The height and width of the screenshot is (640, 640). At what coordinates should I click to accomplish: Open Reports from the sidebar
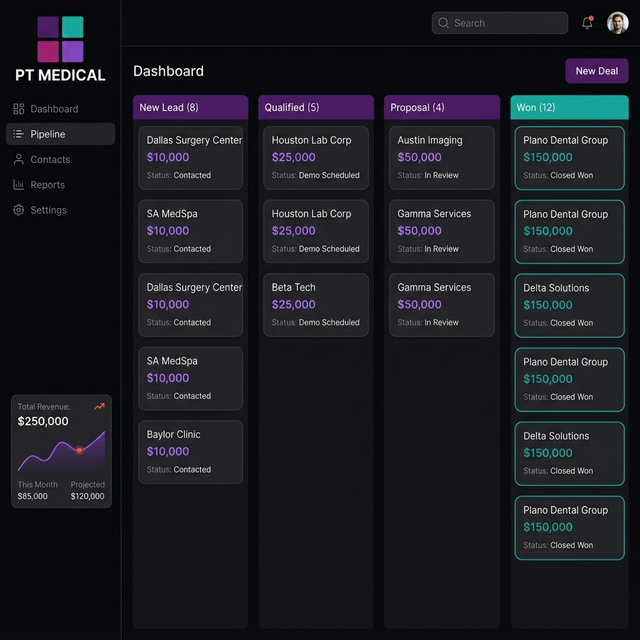point(60,184)
